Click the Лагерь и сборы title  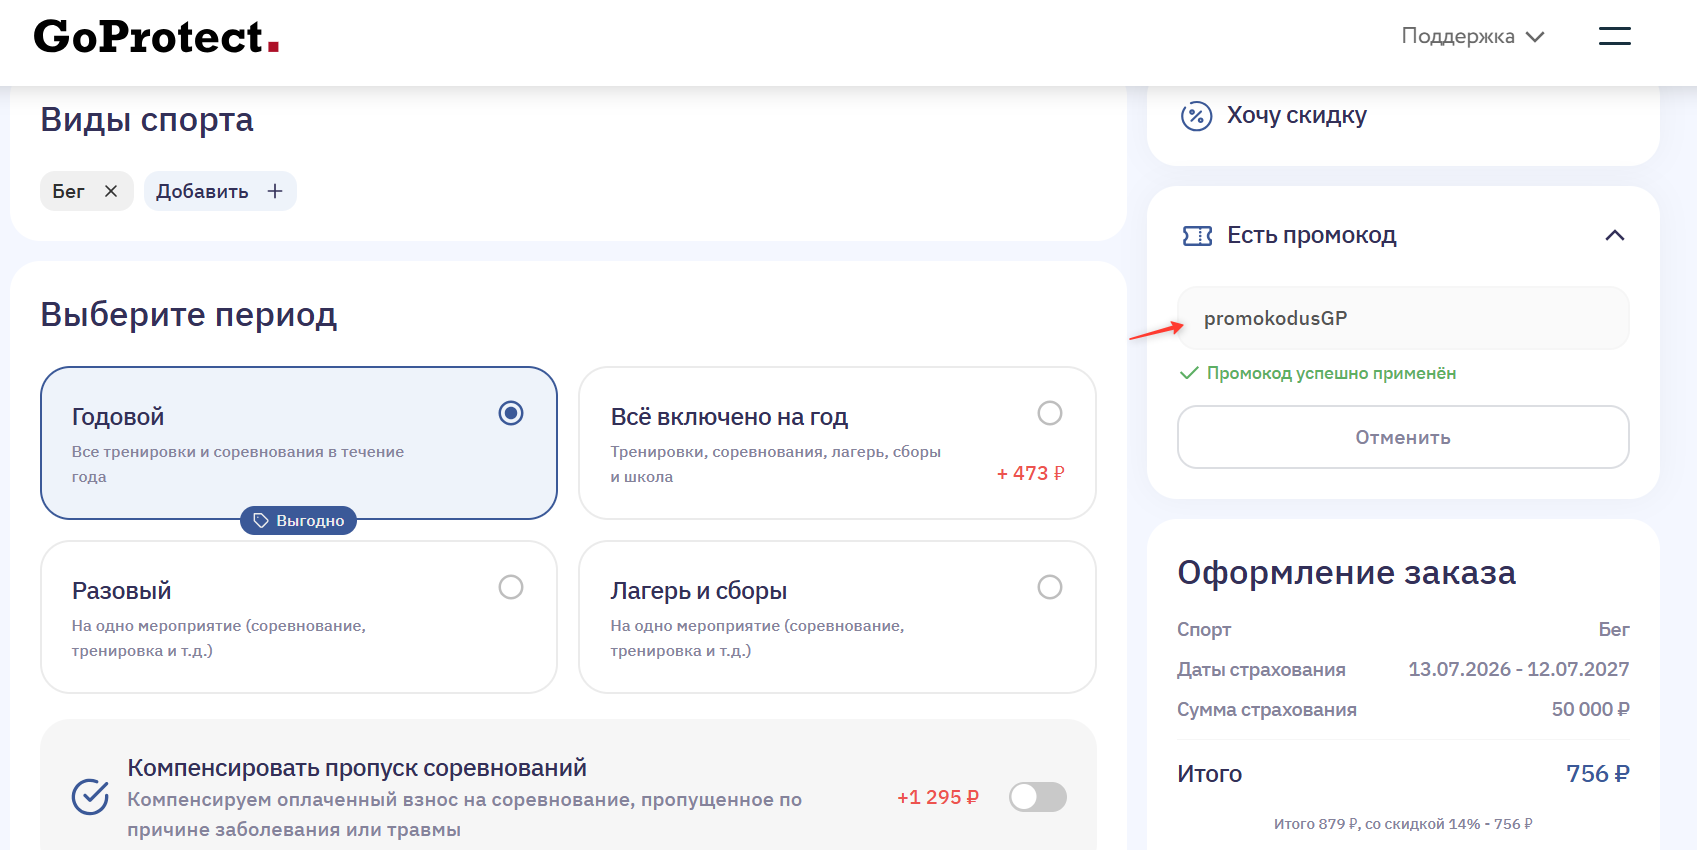(x=698, y=591)
